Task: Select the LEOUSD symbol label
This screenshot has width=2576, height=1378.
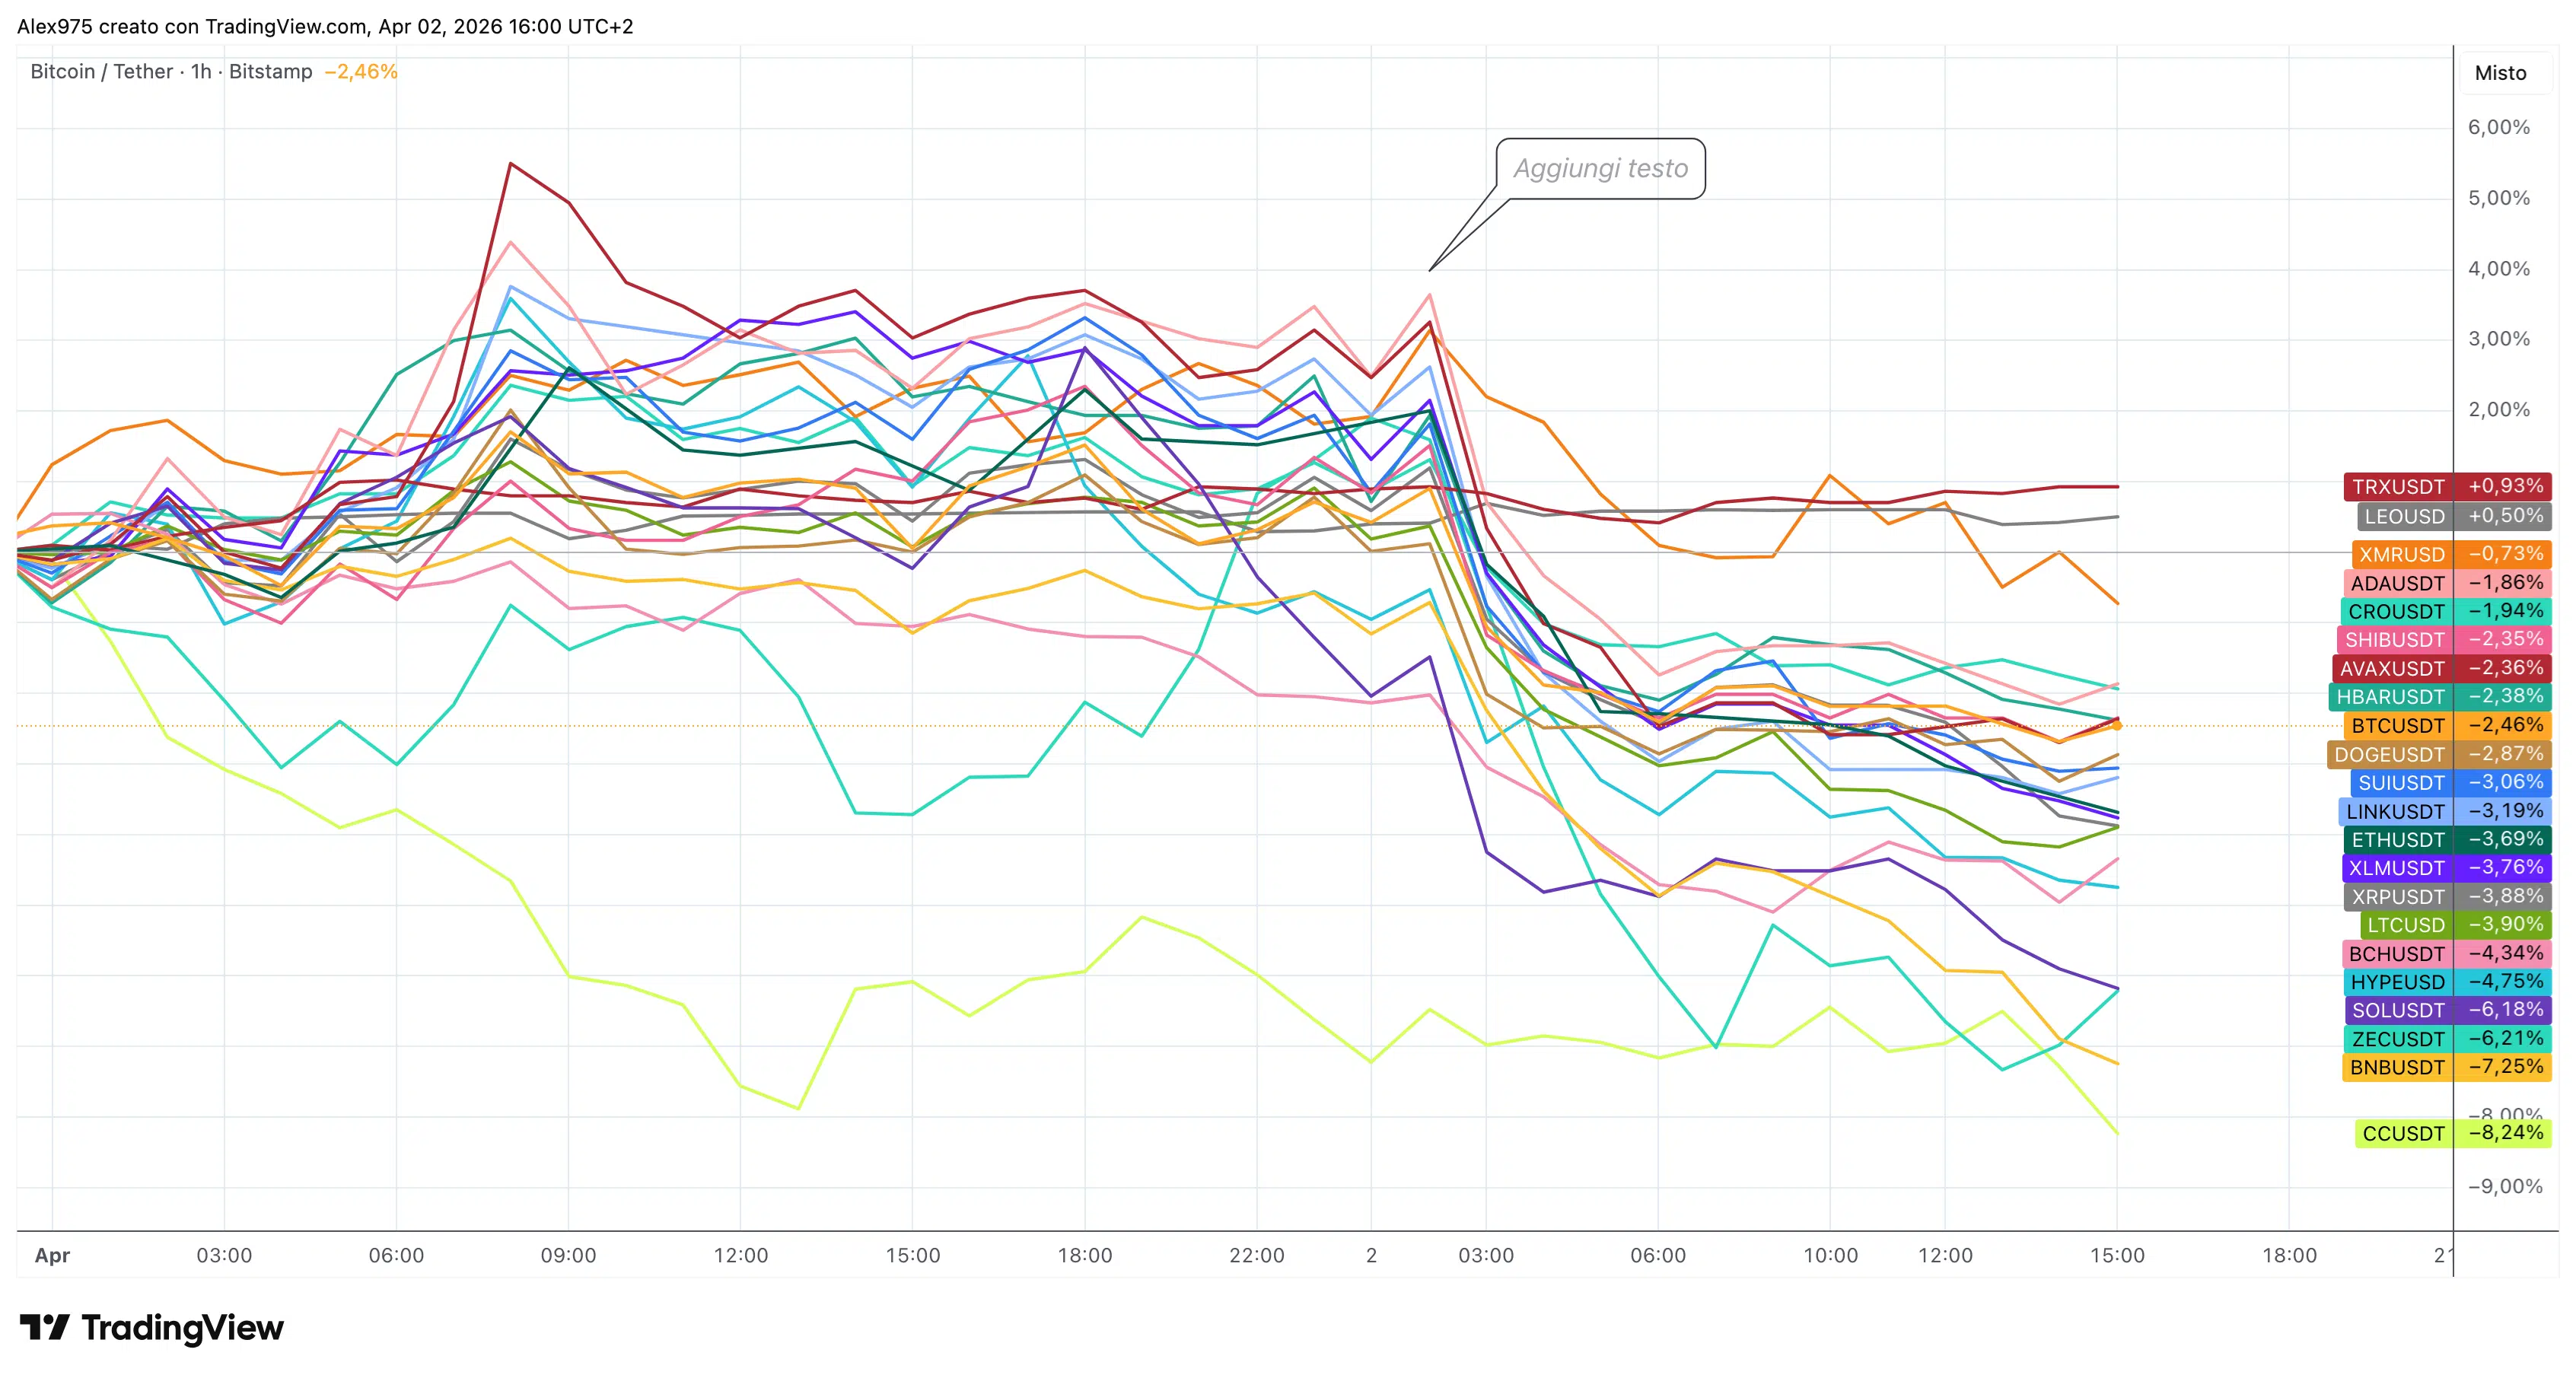Action: (x=2404, y=517)
